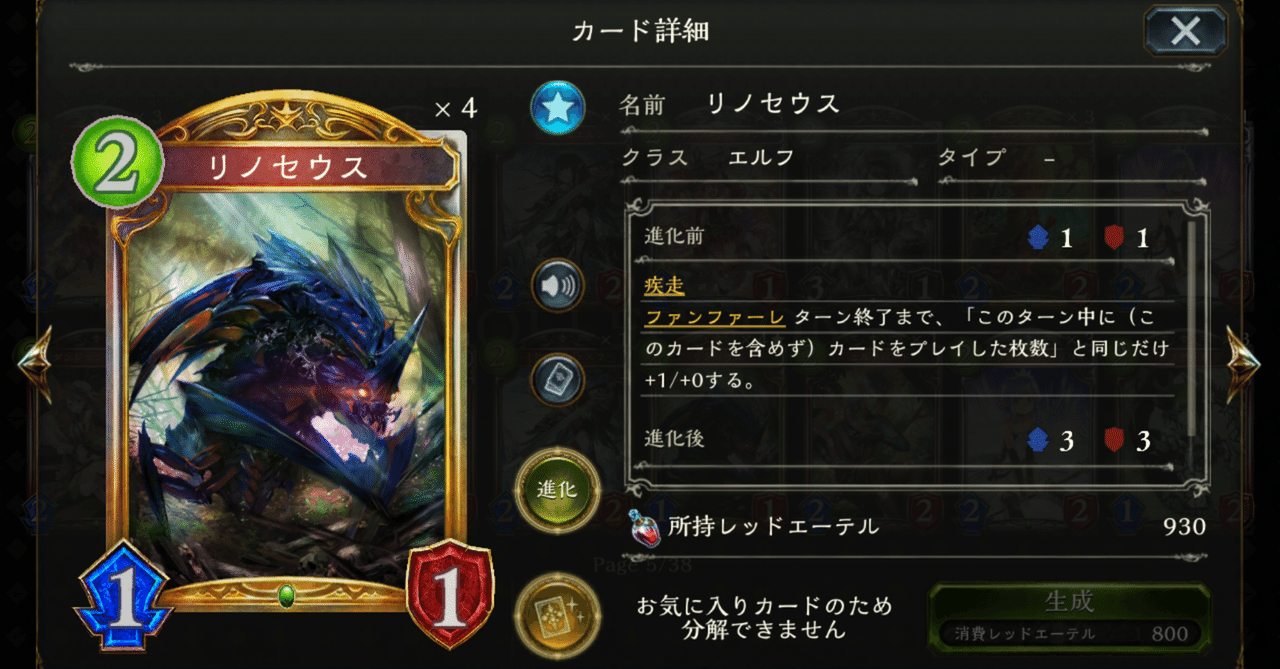Toggle the blue star favorite icon
The image size is (1280, 669).
coord(558,108)
